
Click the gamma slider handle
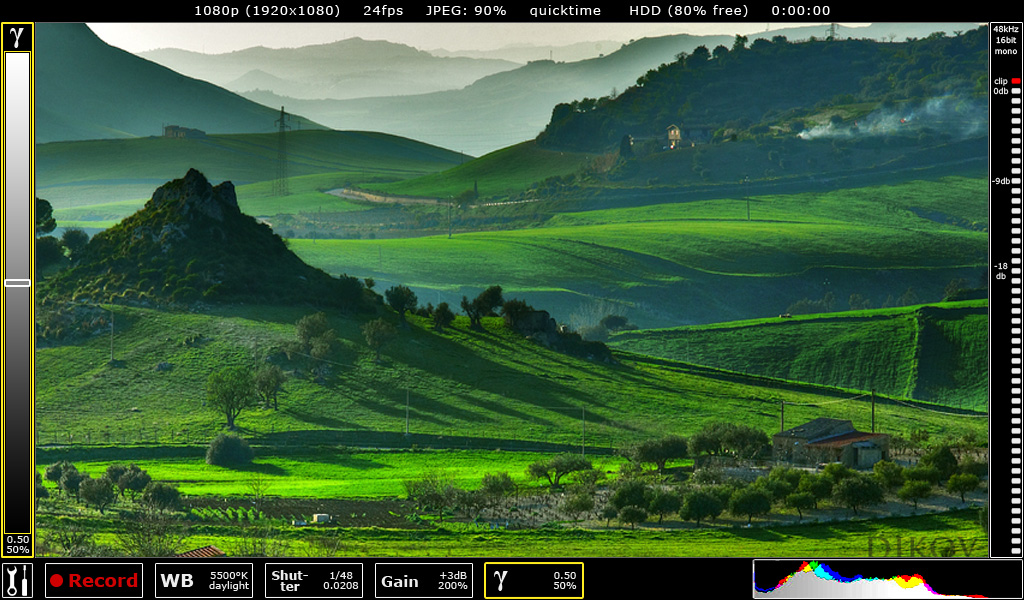click(17, 283)
